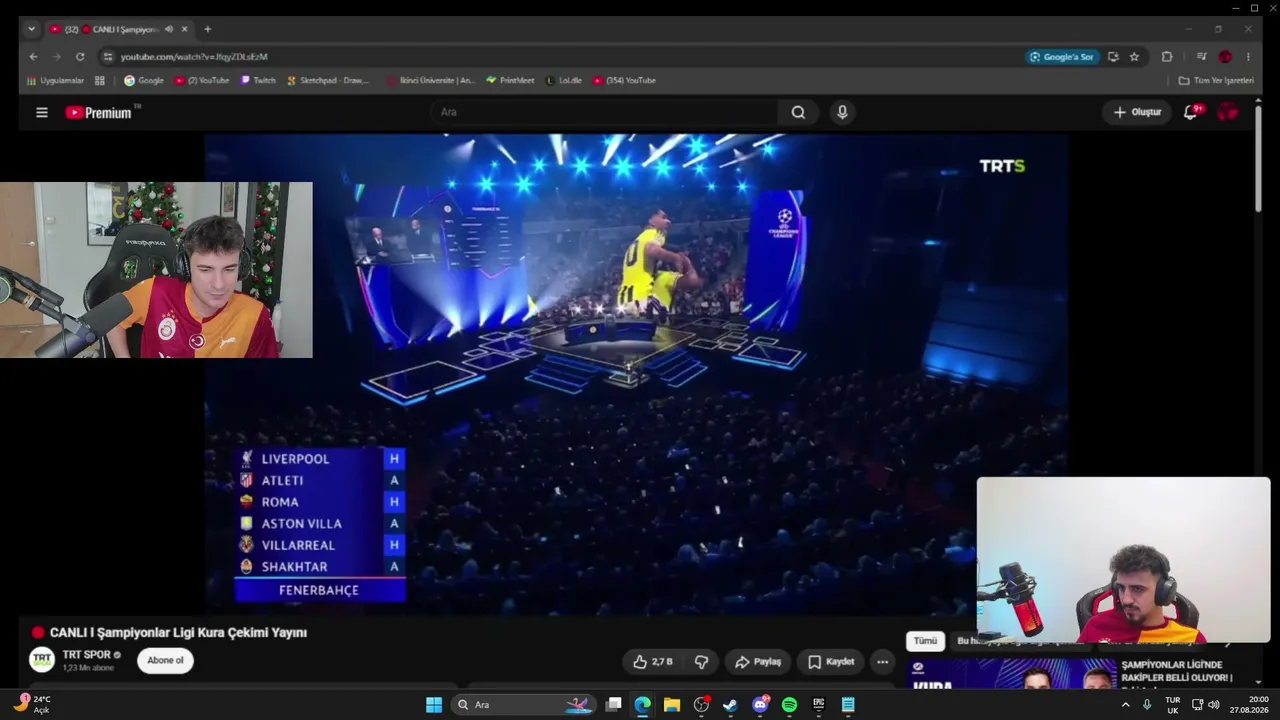
Task: Open the PrintMeet bookmark
Action: (510, 80)
